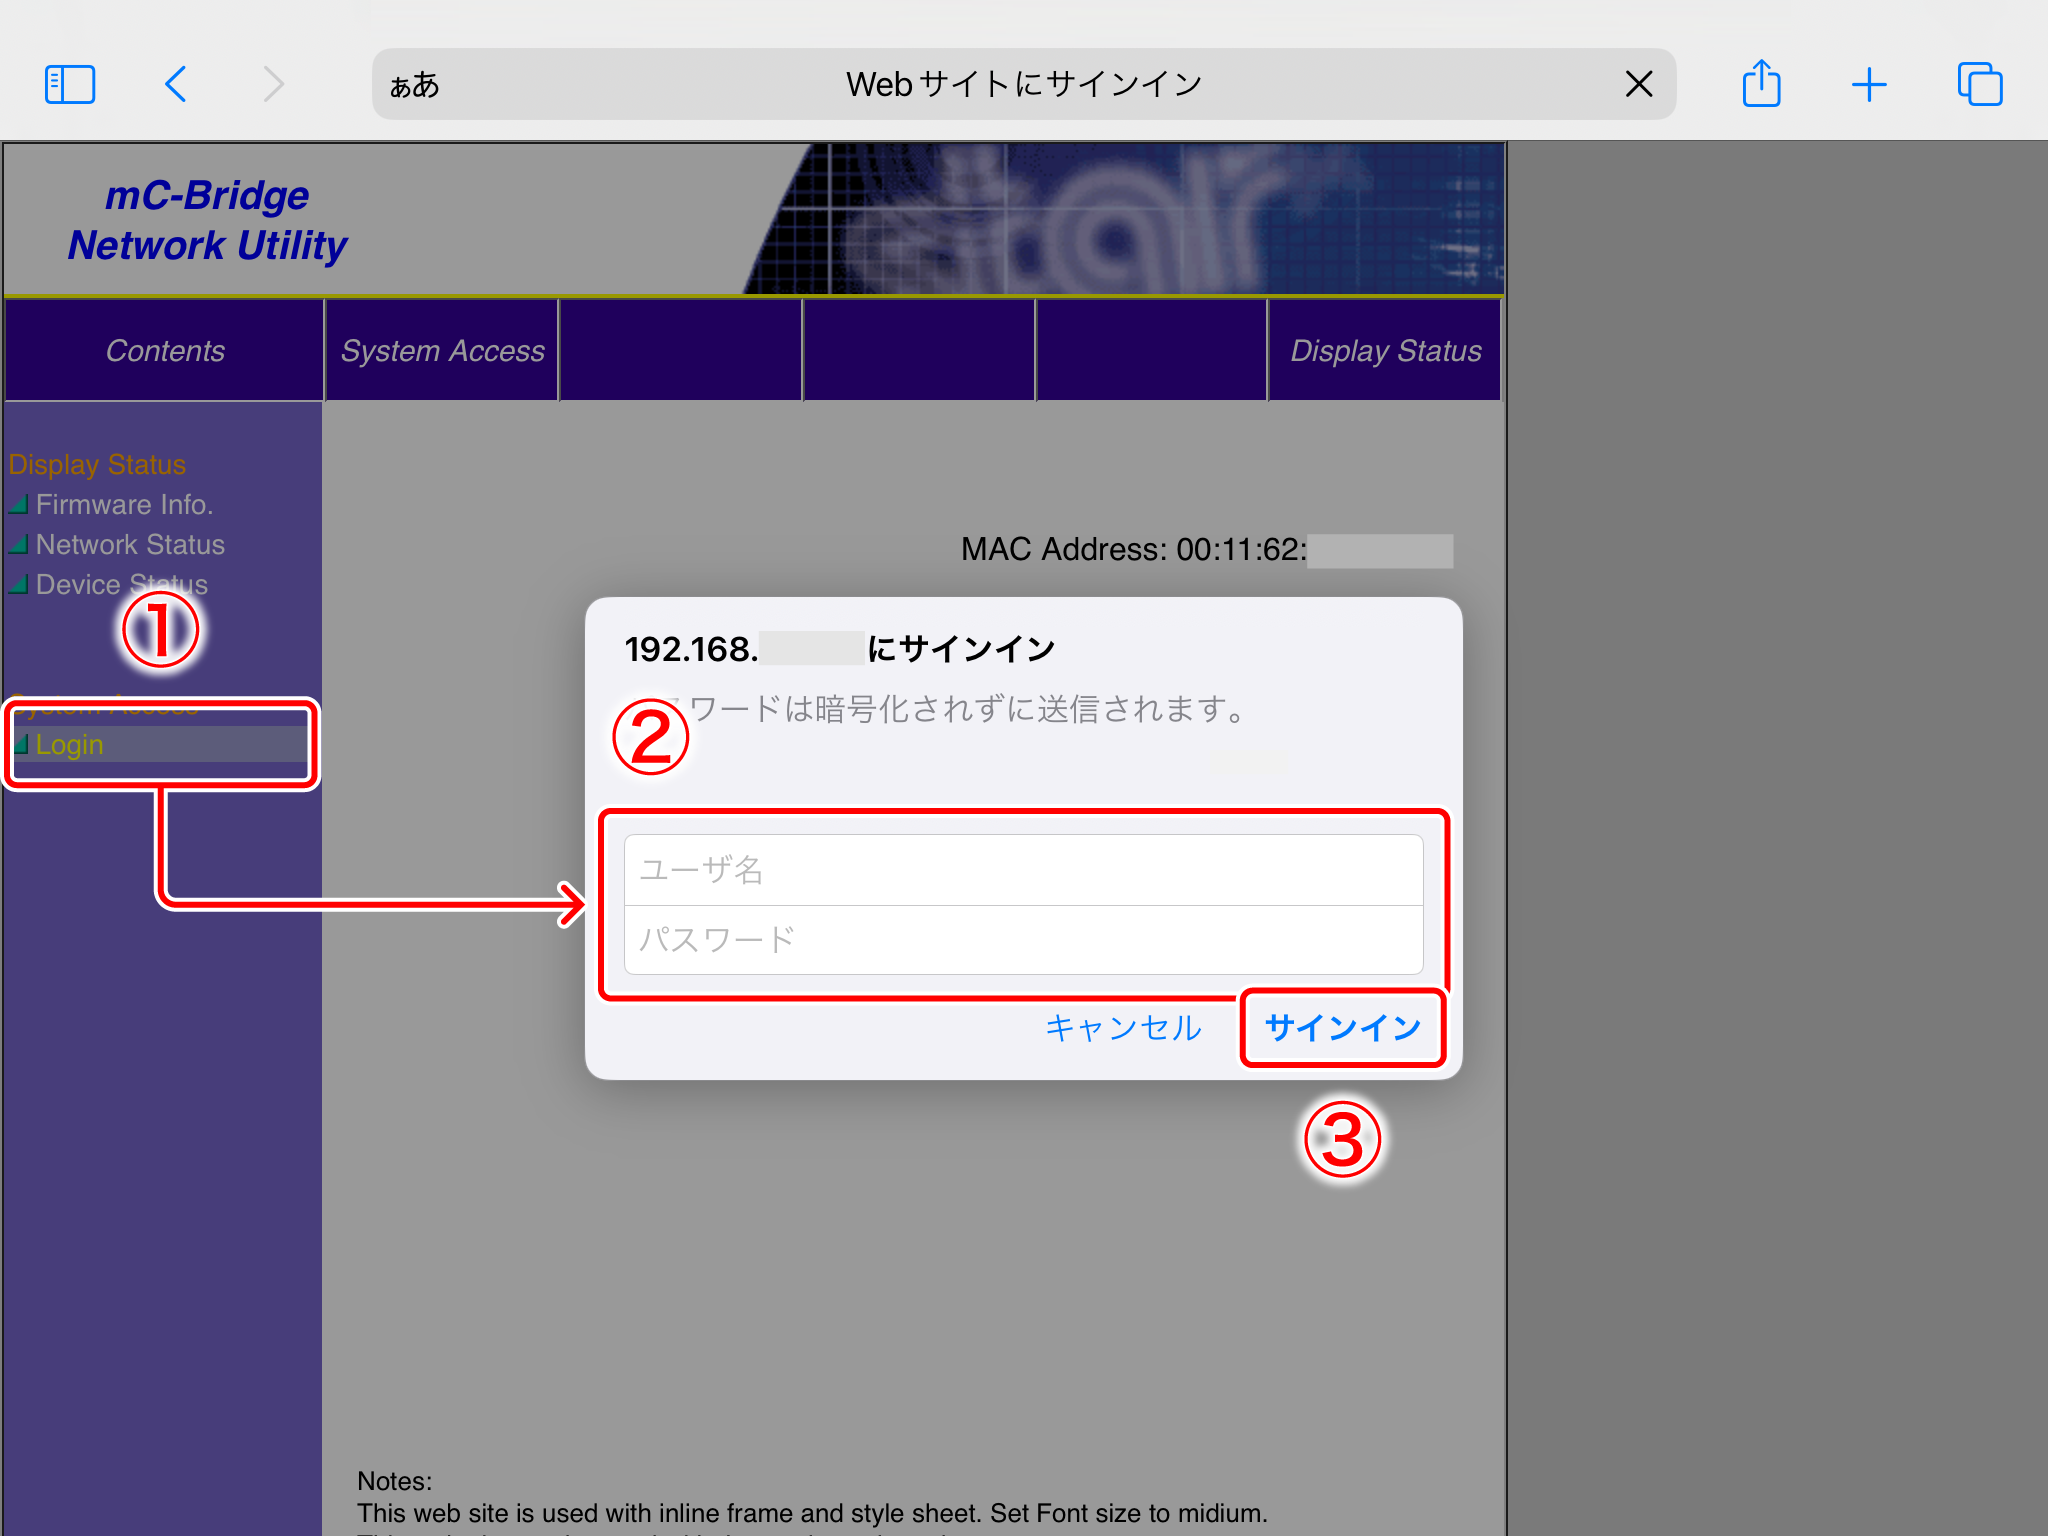Open the tab overview
2048x1536 pixels.
pyautogui.click(x=1980, y=84)
